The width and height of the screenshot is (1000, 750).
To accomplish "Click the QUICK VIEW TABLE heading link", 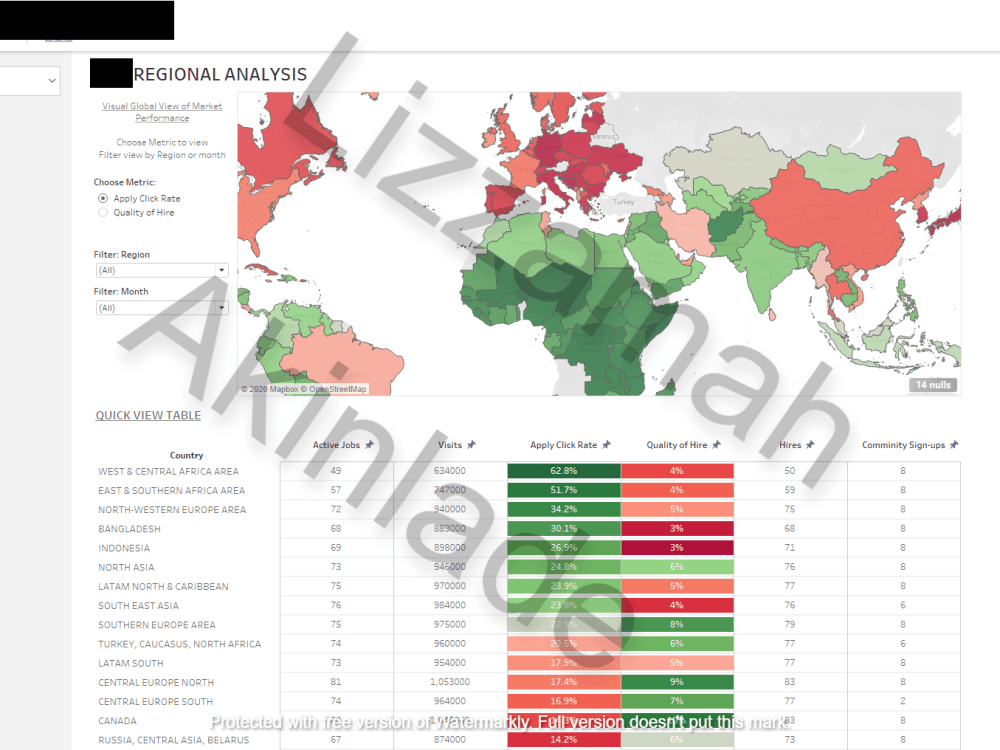I will pyautogui.click(x=148, y=415).
